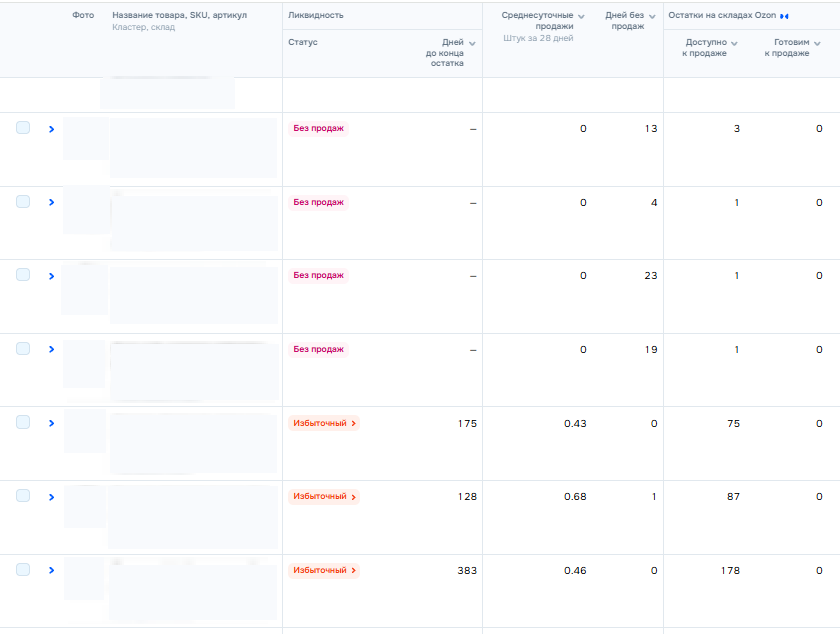Expand the row with 4 days without sales

click(x=51, y=202)
